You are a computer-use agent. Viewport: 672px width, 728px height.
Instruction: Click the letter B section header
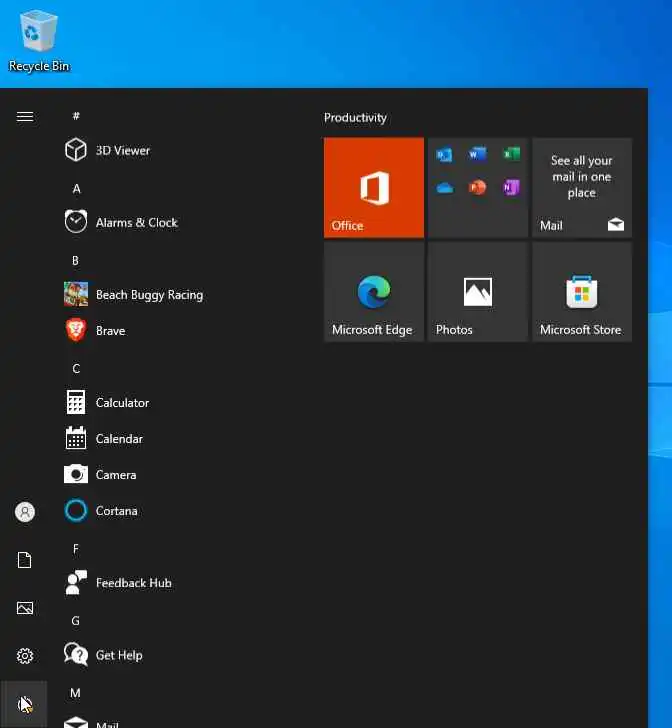coord(75,260)
